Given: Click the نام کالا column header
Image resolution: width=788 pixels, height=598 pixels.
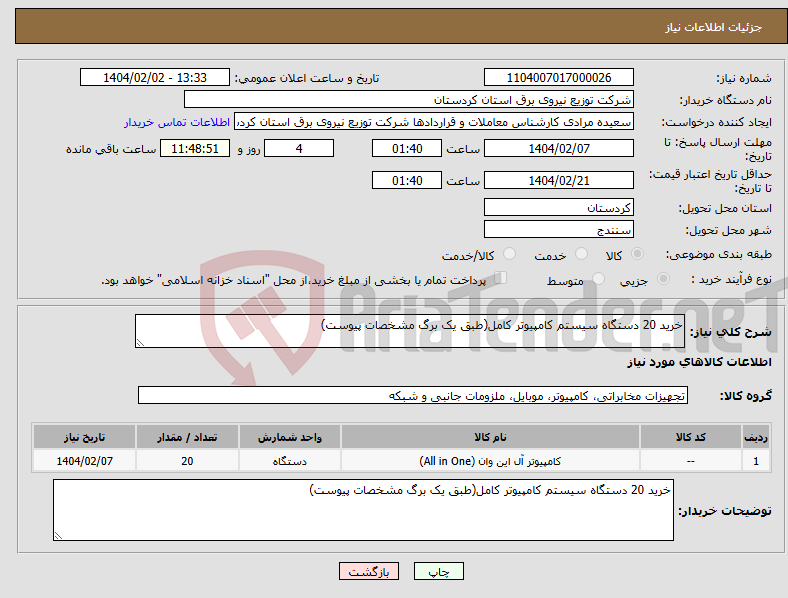Looking at the screenshot, I should pos(490,437).
